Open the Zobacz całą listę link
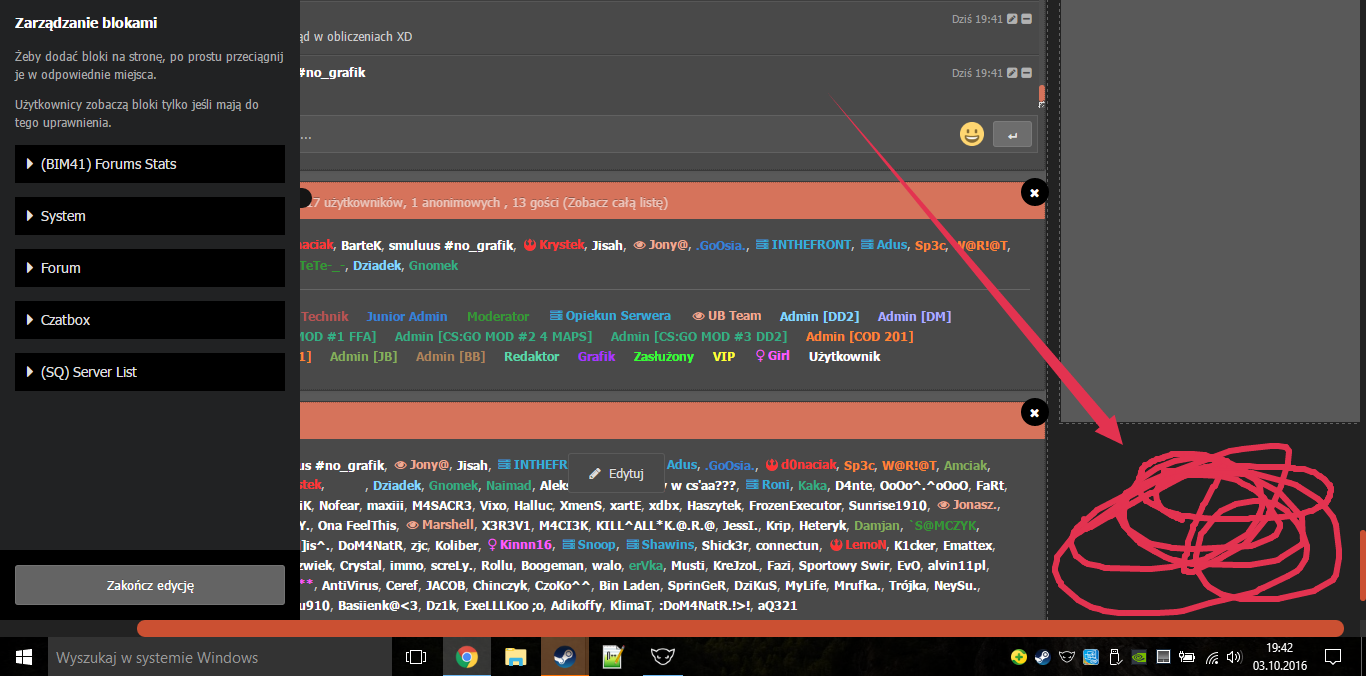The width and height of the screenshot is (1366, 676). click(x=615, y=202)
